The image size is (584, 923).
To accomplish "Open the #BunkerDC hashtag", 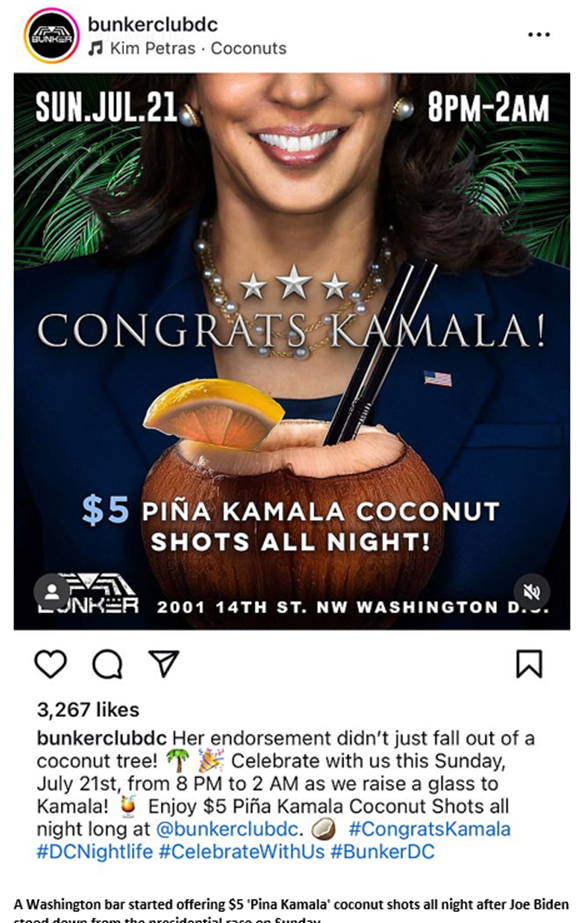I will (x=383, y=852).
